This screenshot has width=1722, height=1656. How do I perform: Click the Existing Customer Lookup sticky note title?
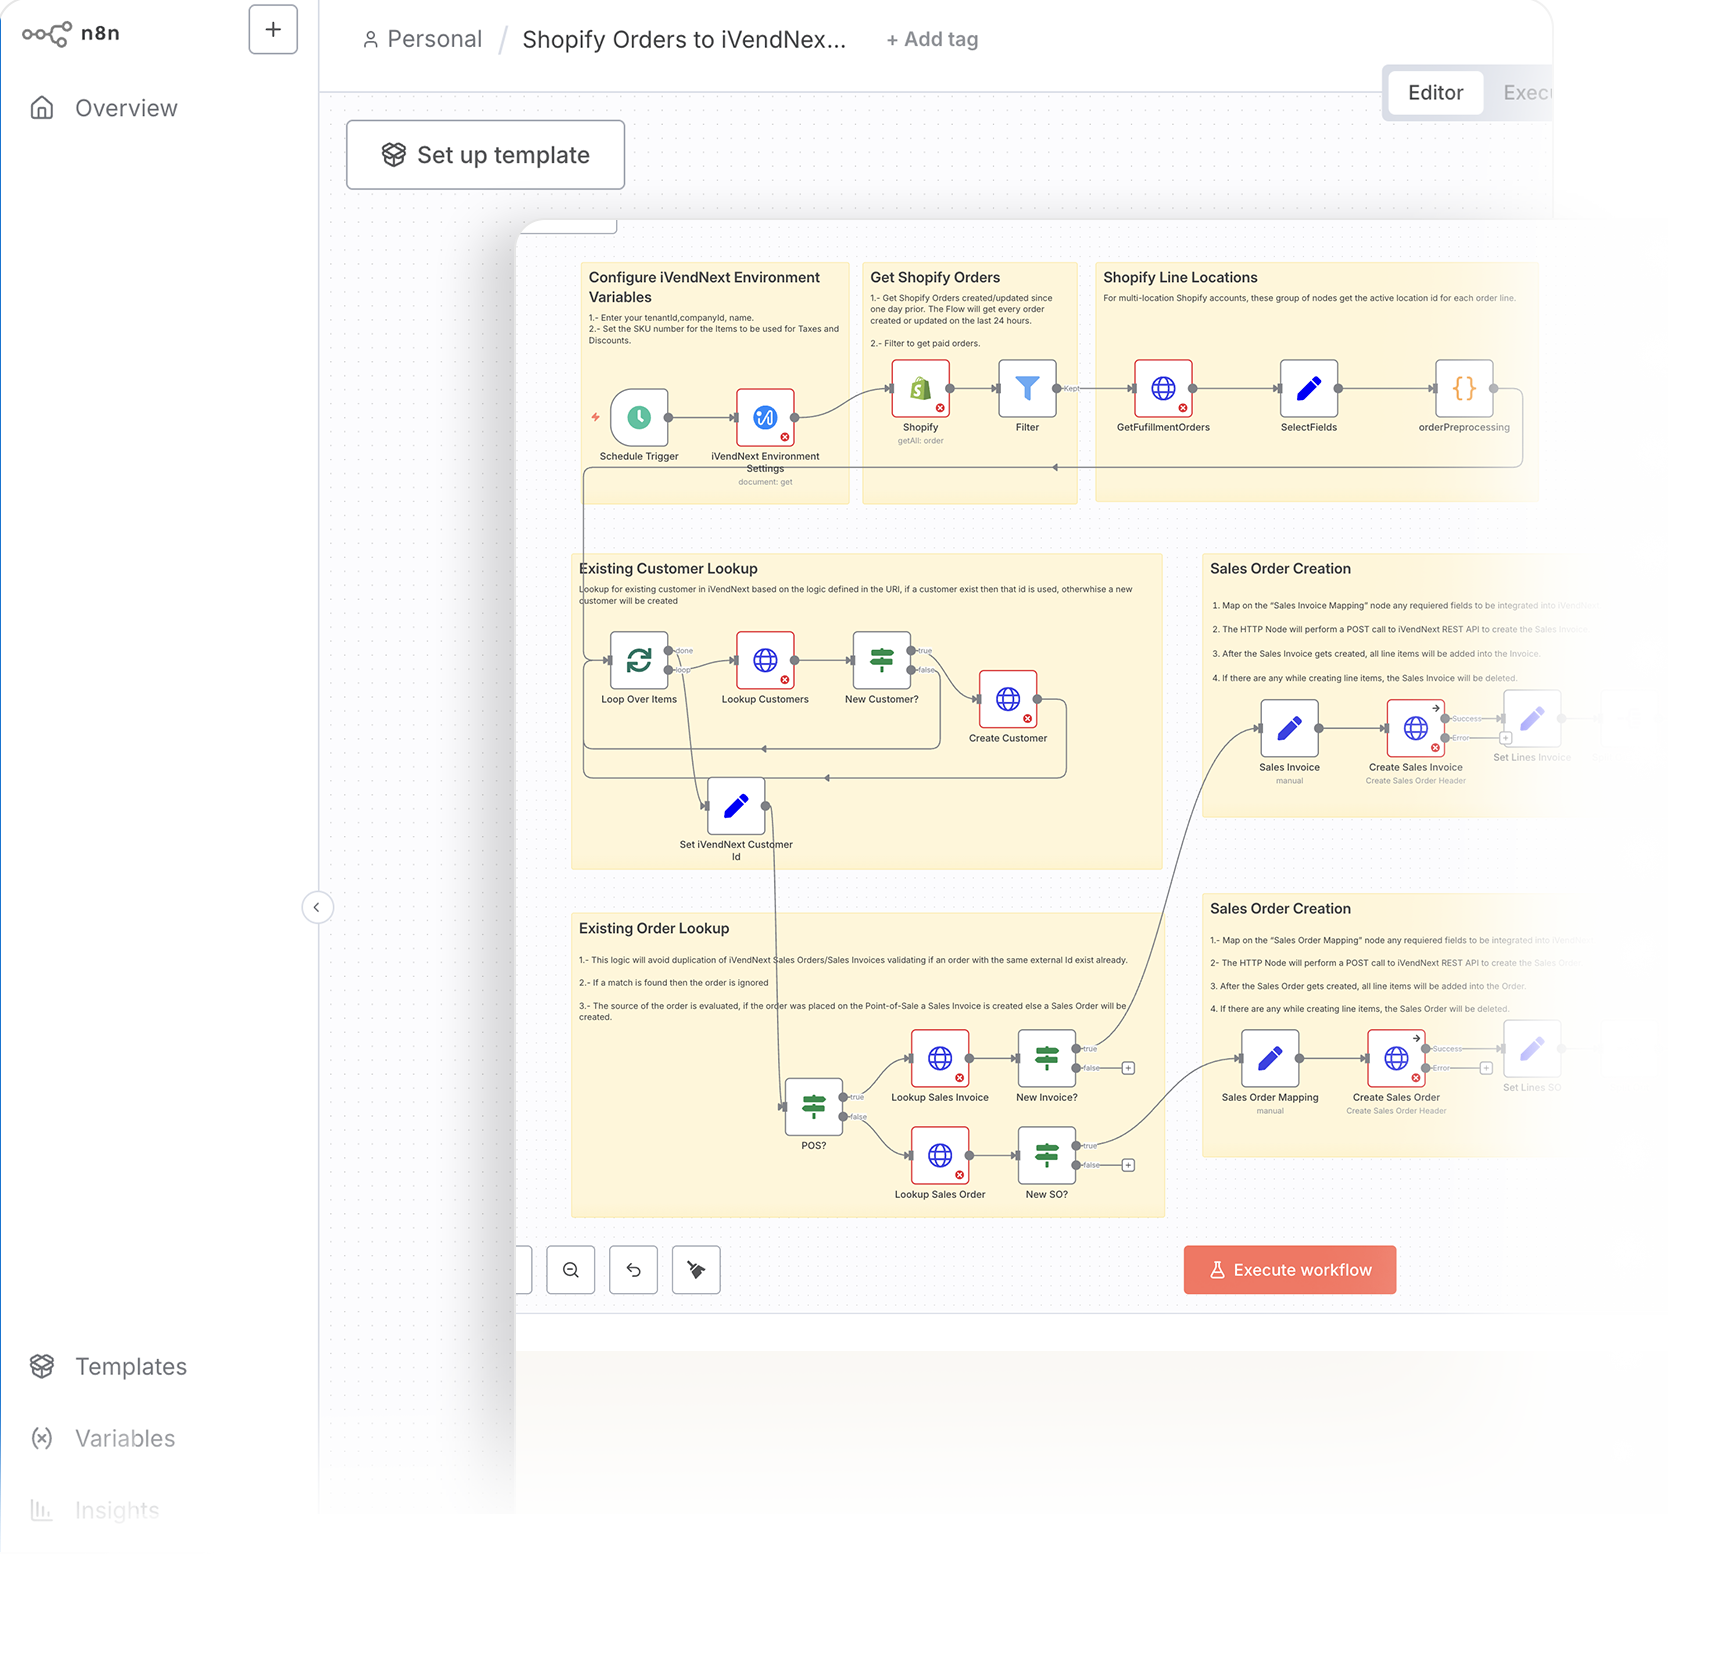pos(668,568)
